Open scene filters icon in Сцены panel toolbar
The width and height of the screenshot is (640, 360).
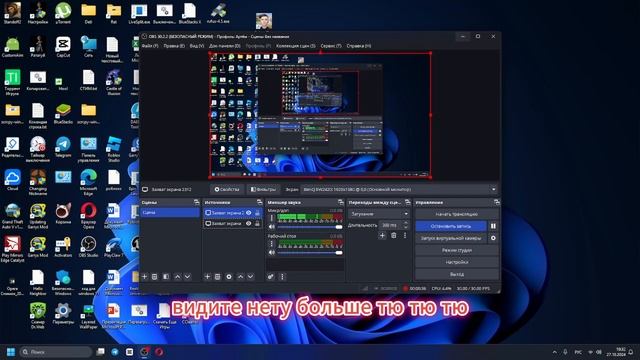point(166,276)
